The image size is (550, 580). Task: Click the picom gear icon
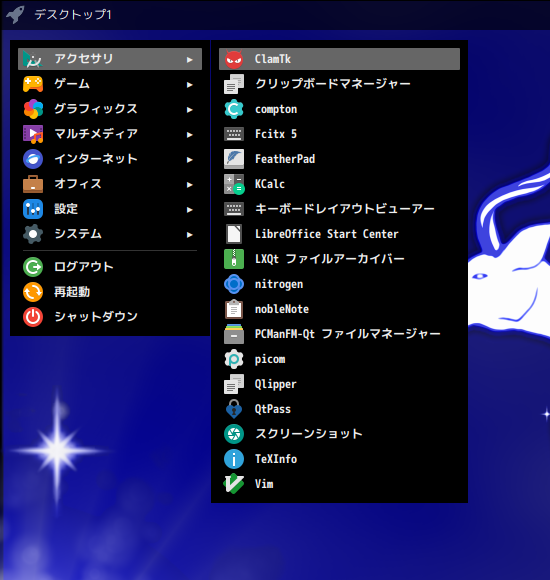[234, 359]
